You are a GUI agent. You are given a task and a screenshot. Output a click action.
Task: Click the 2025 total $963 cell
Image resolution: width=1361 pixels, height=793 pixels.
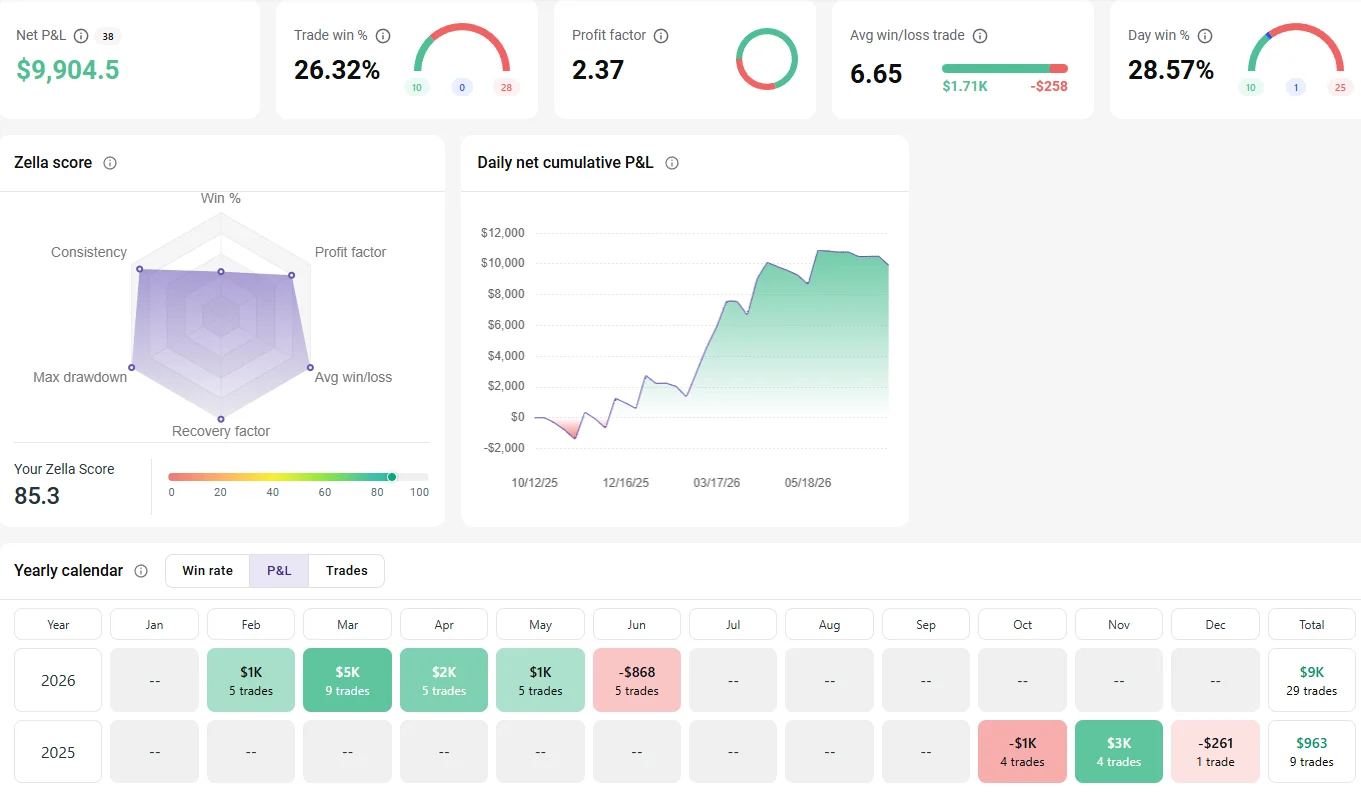tap(1312, 751)
